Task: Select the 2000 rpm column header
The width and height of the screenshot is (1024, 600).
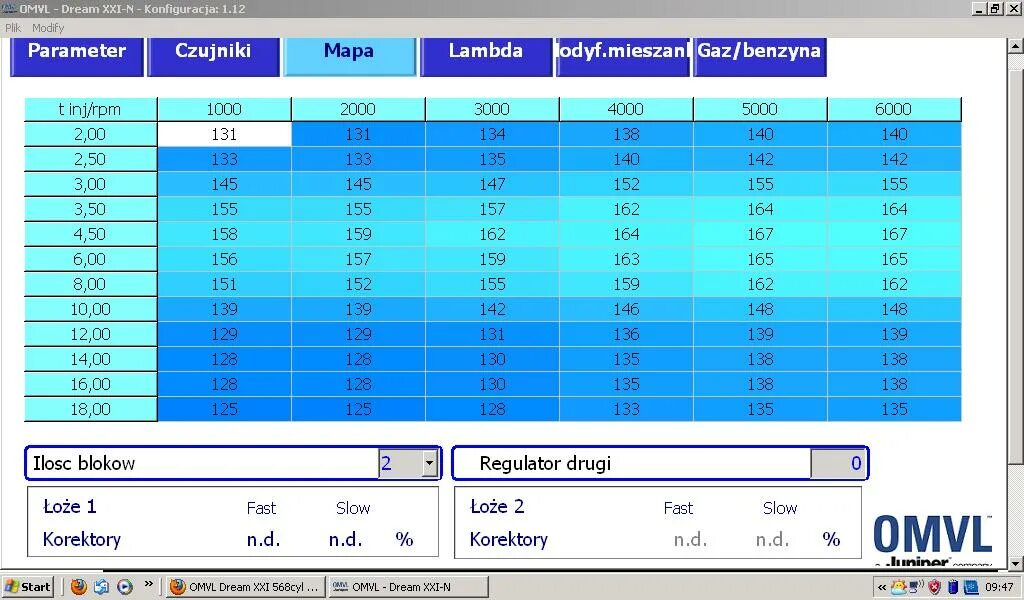Action: pyautogui.click(x=358, y=109)
